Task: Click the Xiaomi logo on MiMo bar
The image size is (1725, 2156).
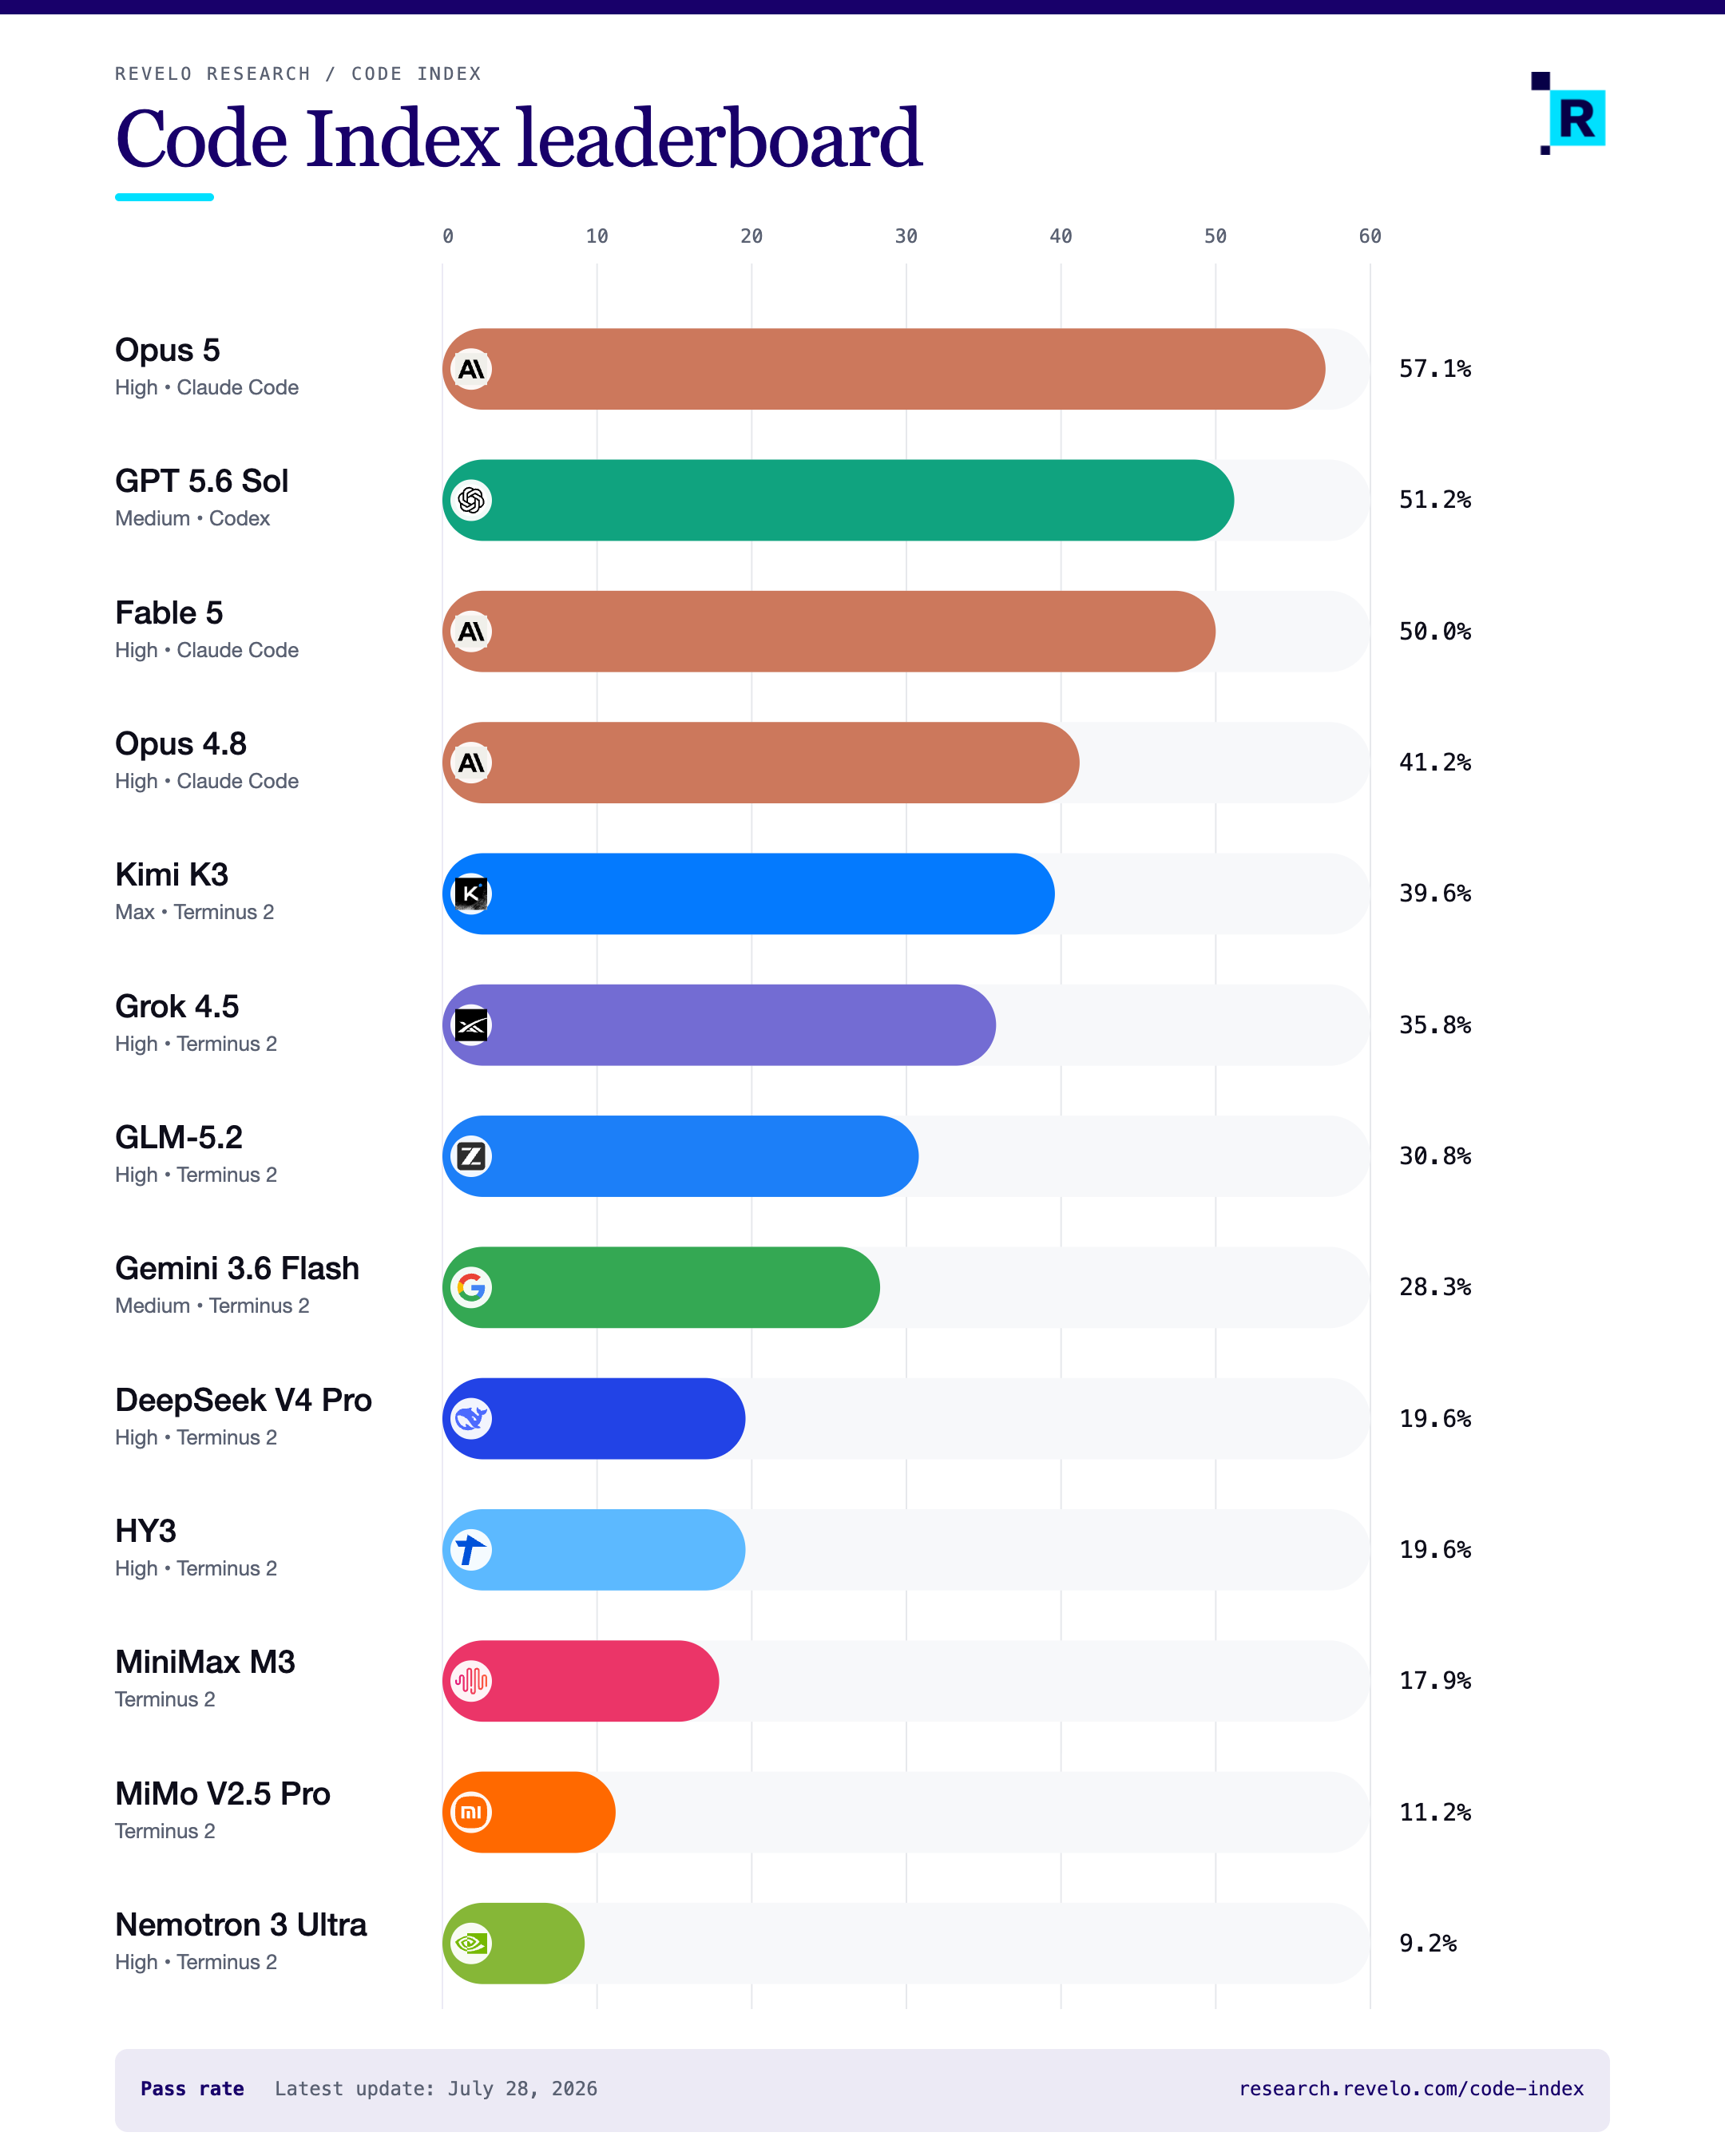Action: pyautogui.click(x=471, y=1812)
